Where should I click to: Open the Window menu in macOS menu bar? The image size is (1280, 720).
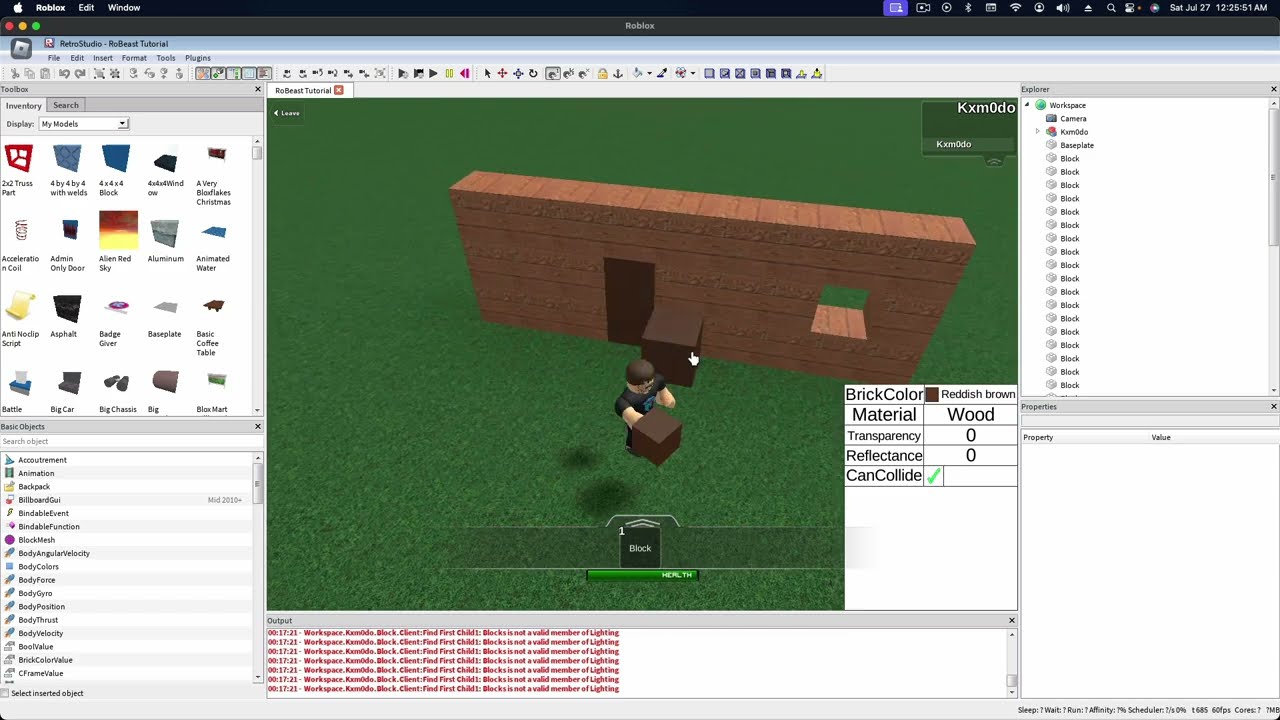(124, 8)
